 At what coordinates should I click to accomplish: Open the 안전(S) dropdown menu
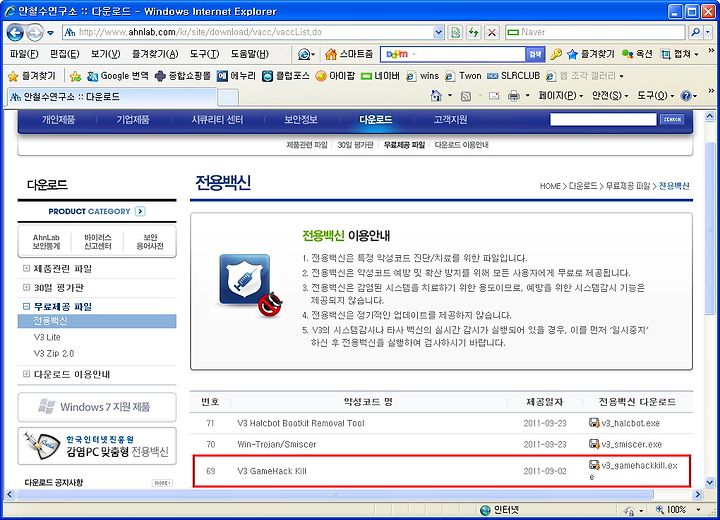pos(610,96)
